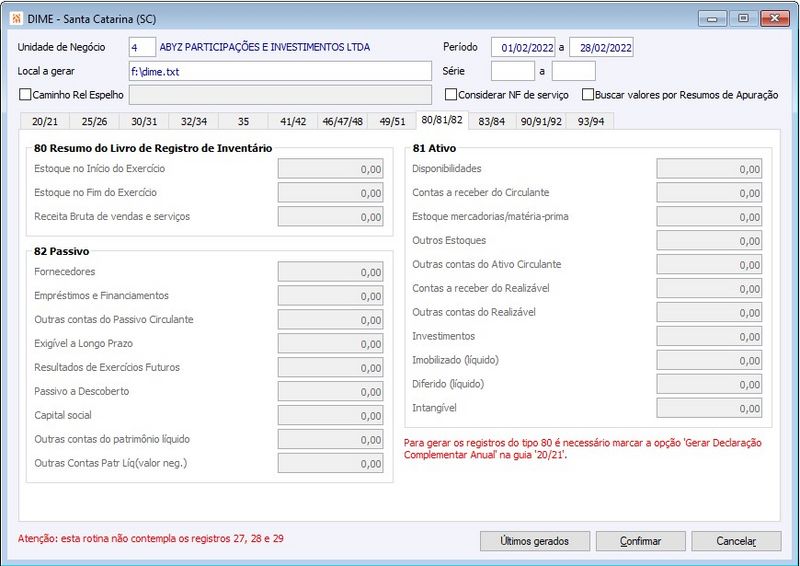Click the Diferido (líquido) value field

(709, 385)
